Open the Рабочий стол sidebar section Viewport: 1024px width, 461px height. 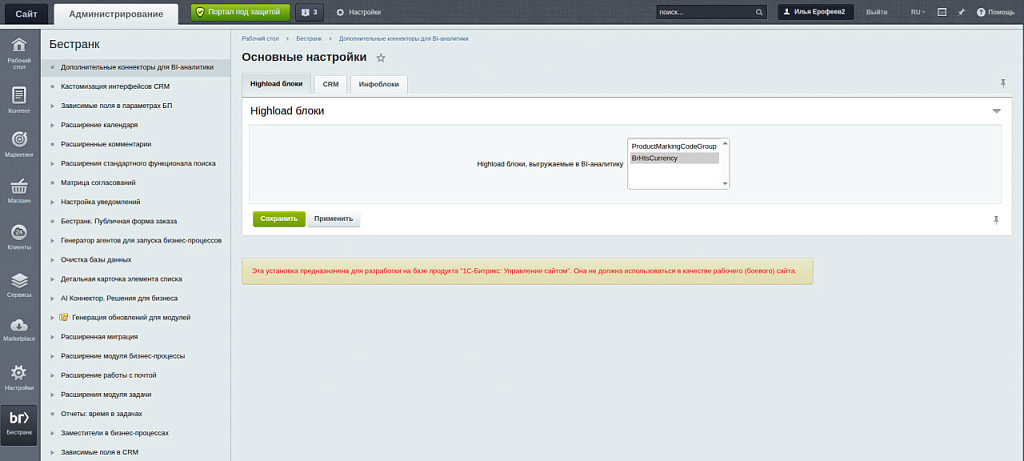click(x=19, y=51)
